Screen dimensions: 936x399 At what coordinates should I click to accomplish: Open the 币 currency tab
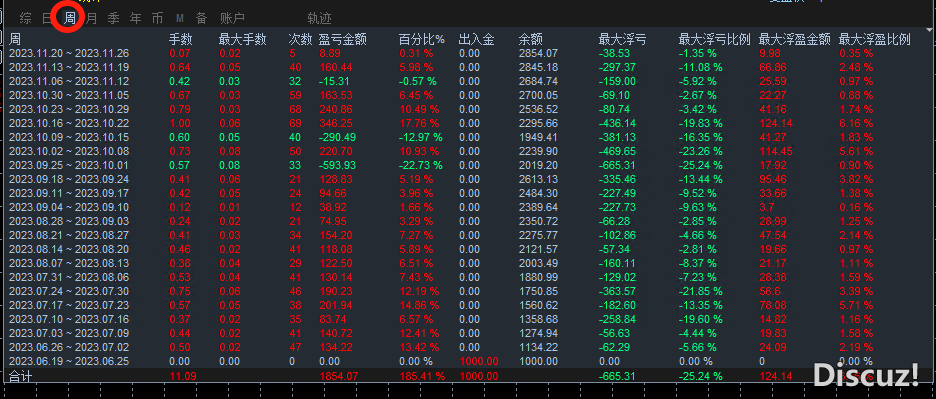158,19
